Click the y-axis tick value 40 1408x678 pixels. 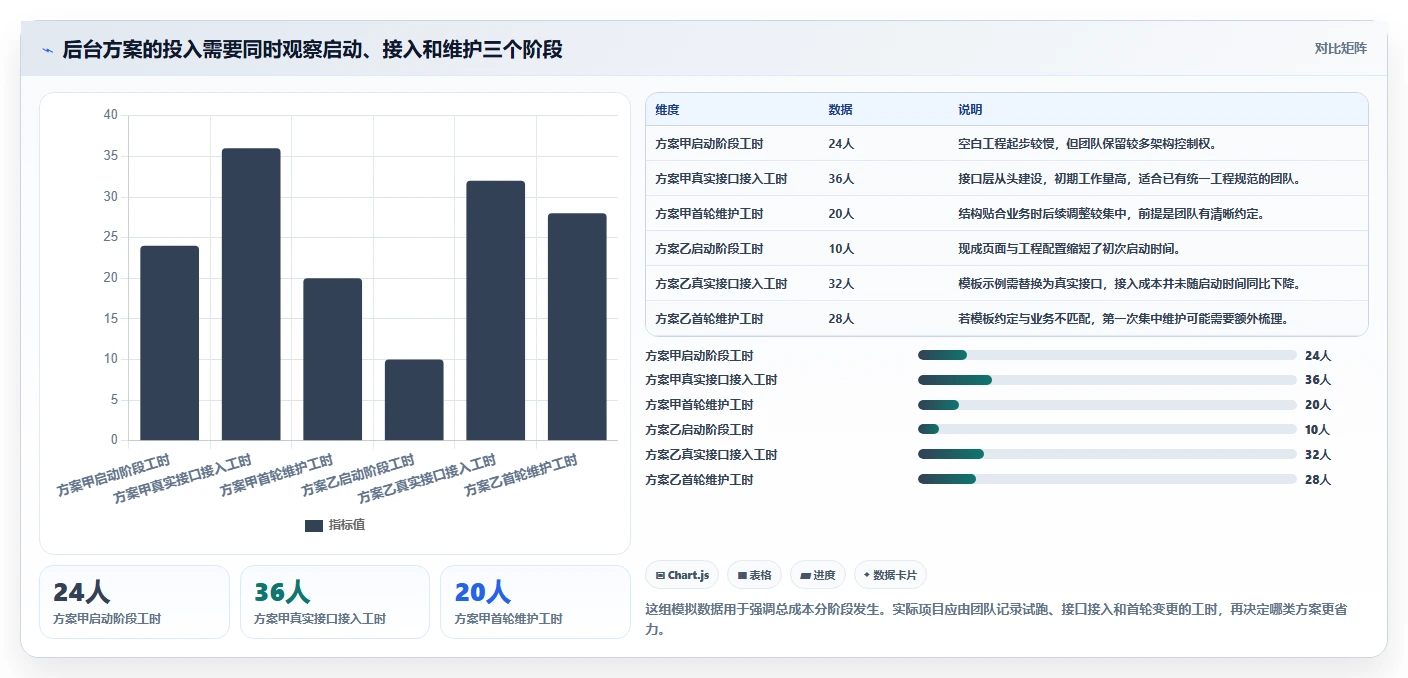click(111, 115)
